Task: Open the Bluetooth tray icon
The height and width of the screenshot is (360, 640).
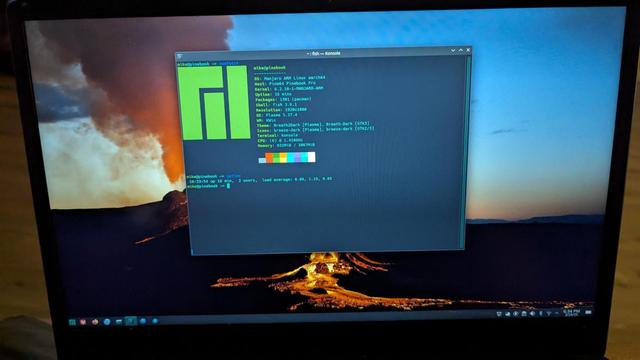Action: (540, 313)
